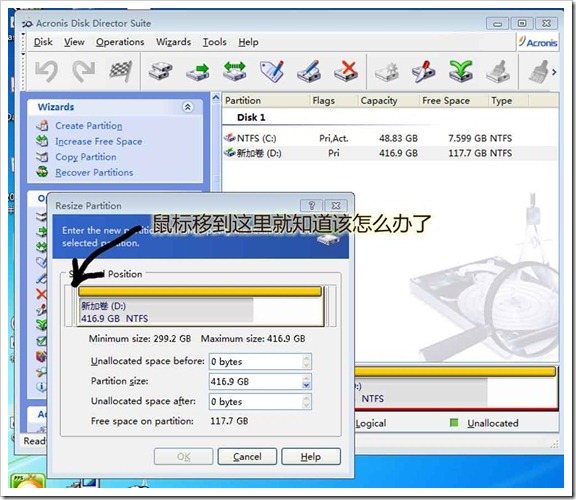
Task: Click the Create Partition wizard icon
Action: pos(42,125)
